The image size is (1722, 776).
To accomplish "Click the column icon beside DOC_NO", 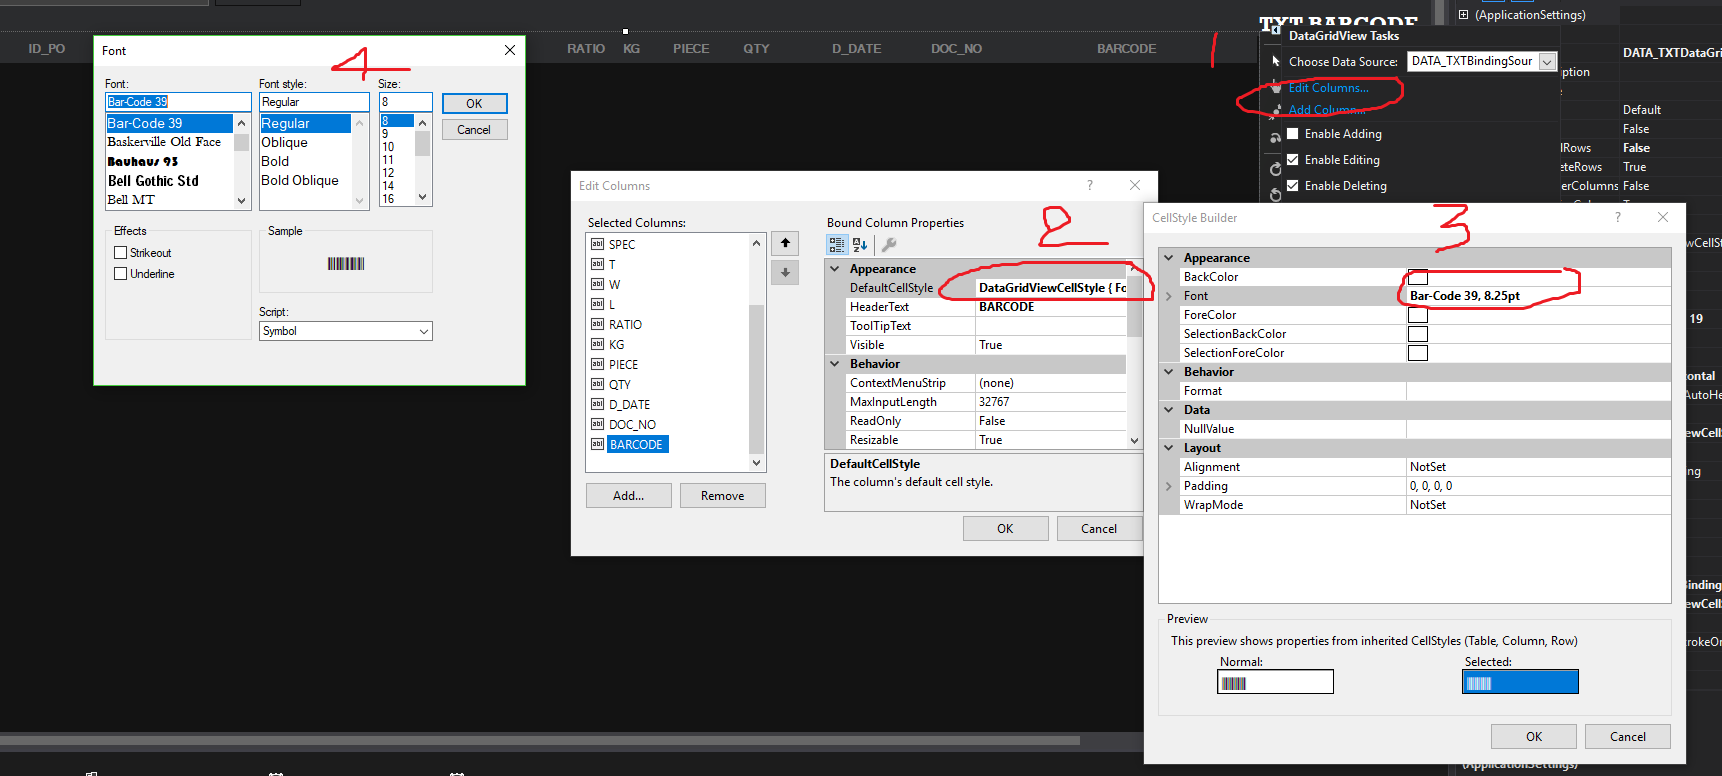I will [x=597, y=424].
